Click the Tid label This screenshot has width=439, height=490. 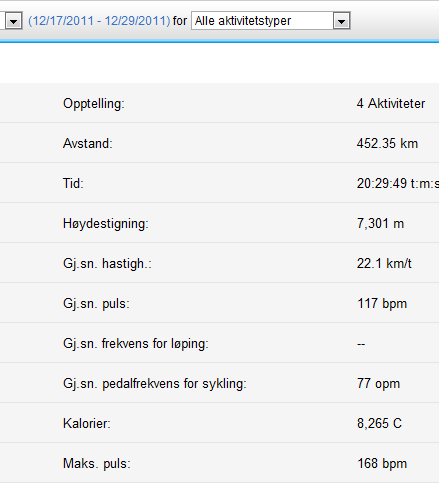(x=73, y=183)
